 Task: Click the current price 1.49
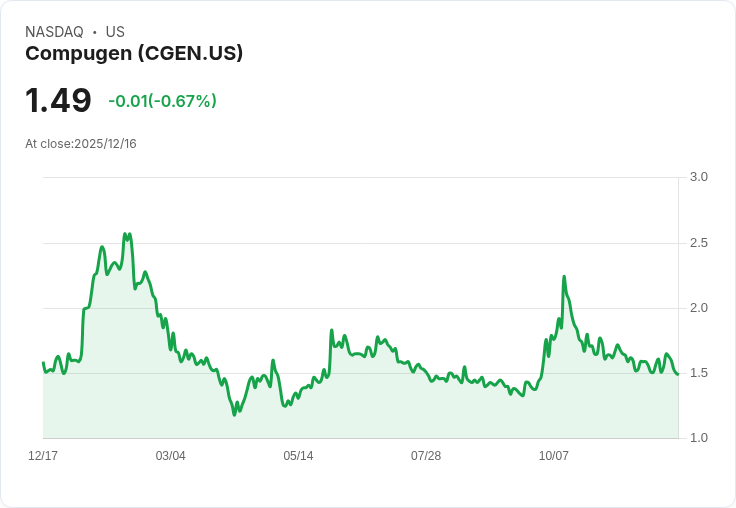pos(58,100)
